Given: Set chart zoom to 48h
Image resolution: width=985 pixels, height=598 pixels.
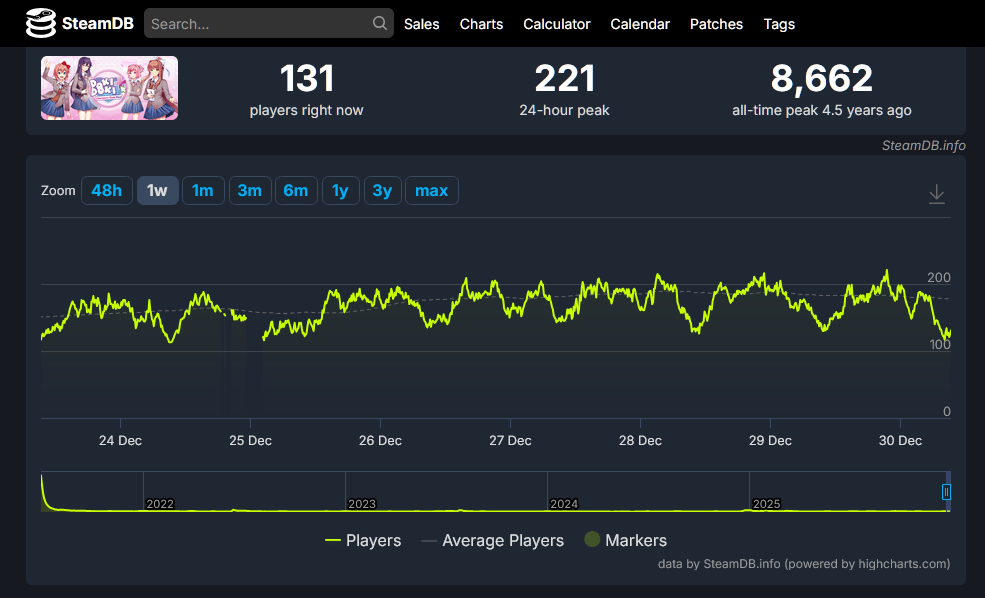Looking at the screenshot, I should (107, 190).
